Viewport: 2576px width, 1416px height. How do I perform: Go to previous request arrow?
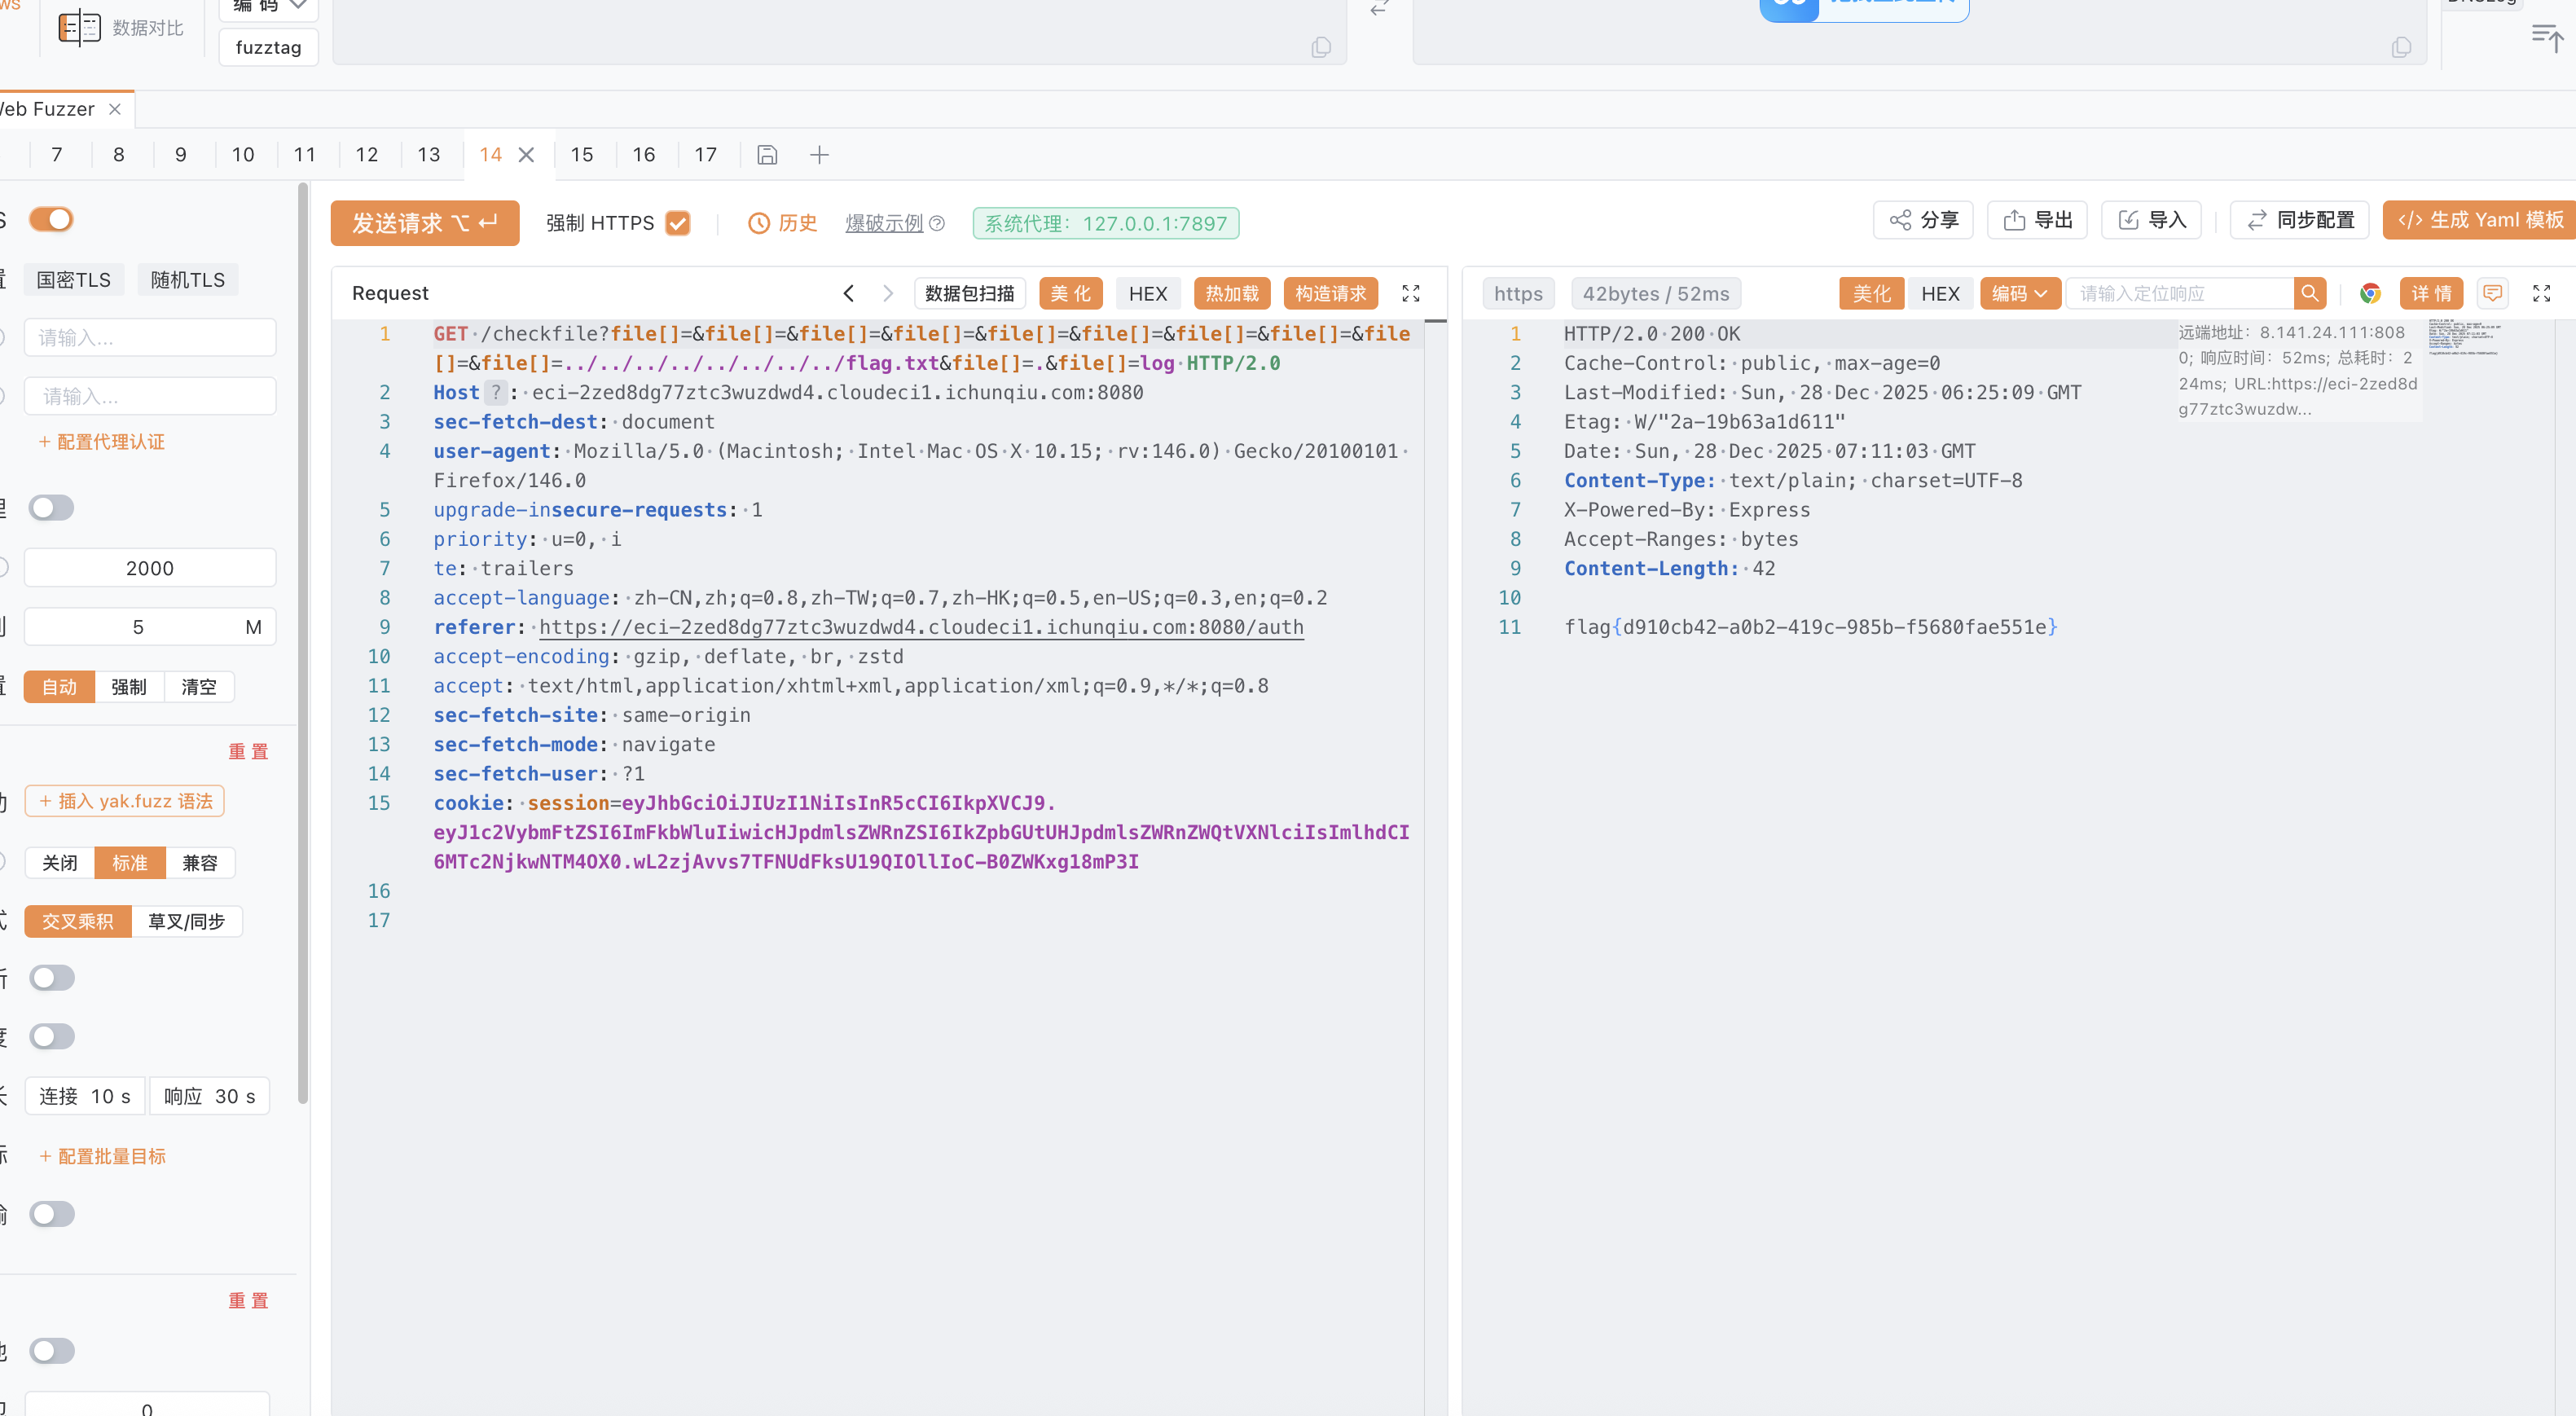848,293
